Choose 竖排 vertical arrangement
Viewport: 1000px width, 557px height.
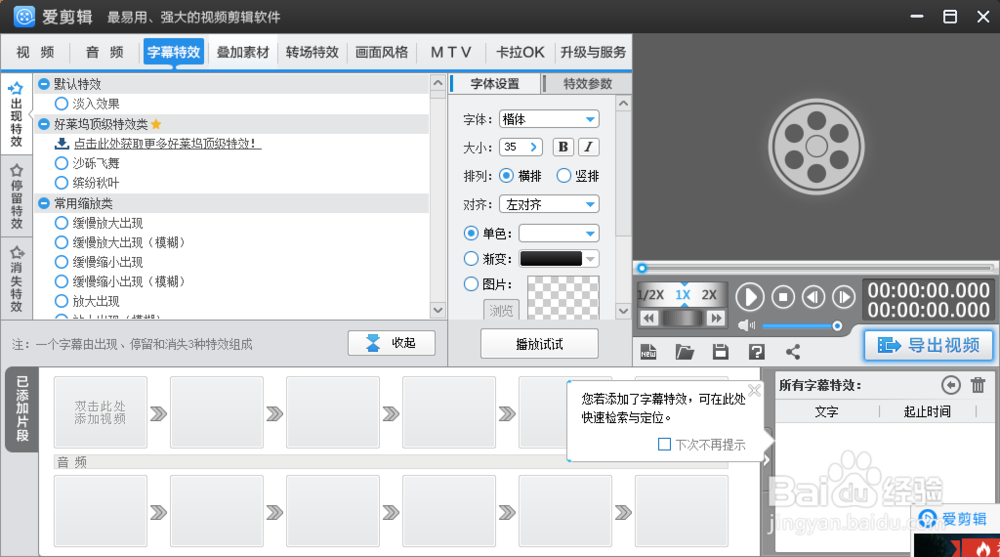(x=563, y=175)
